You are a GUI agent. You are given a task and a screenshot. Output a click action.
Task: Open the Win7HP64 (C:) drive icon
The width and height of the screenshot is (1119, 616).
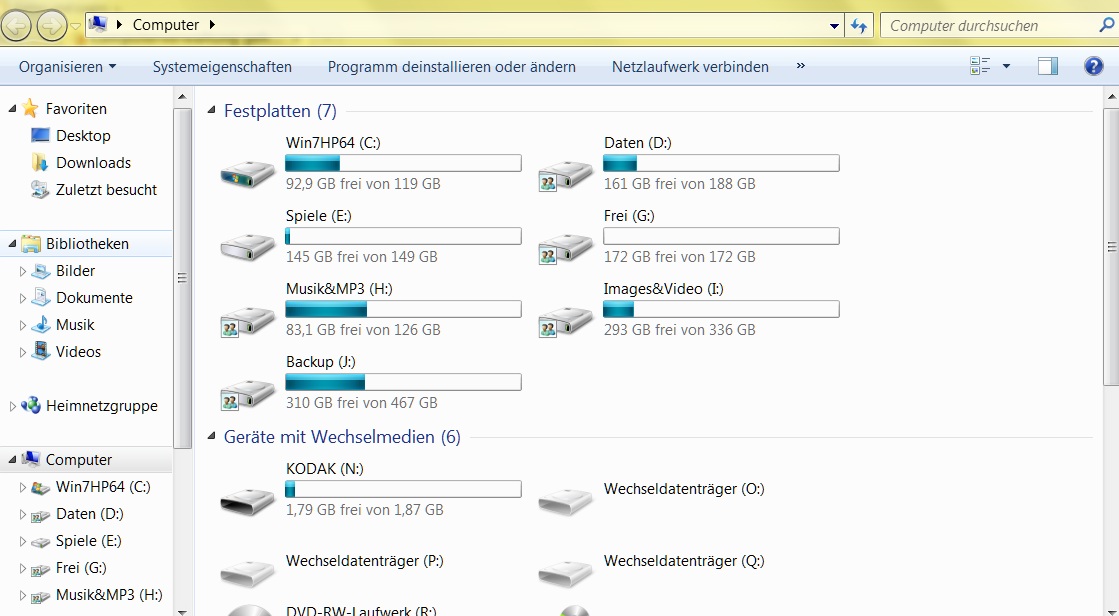point(248,173)
